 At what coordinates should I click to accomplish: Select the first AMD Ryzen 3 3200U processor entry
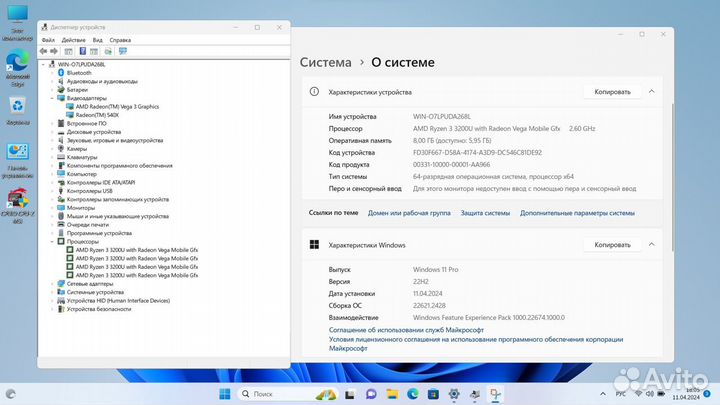click(x=137, y=250)
